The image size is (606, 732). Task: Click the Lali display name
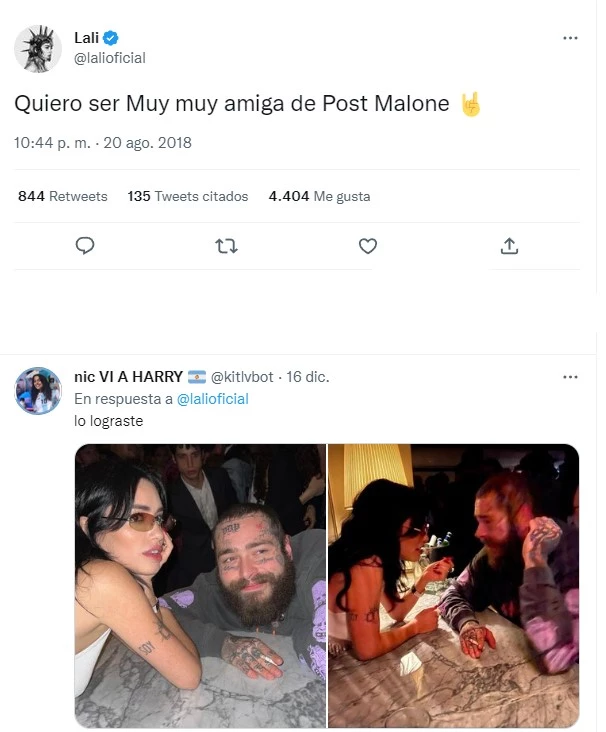[x=86, y=38]
